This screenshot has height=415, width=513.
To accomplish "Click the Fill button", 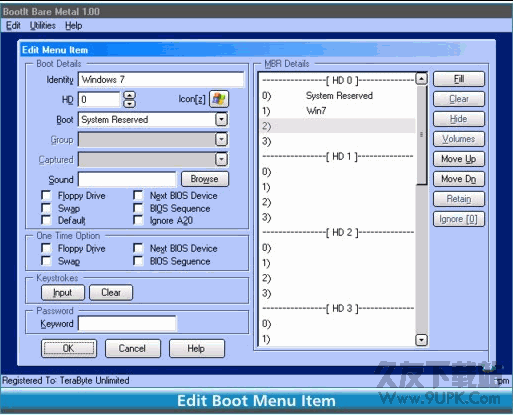I will [459, 79].
